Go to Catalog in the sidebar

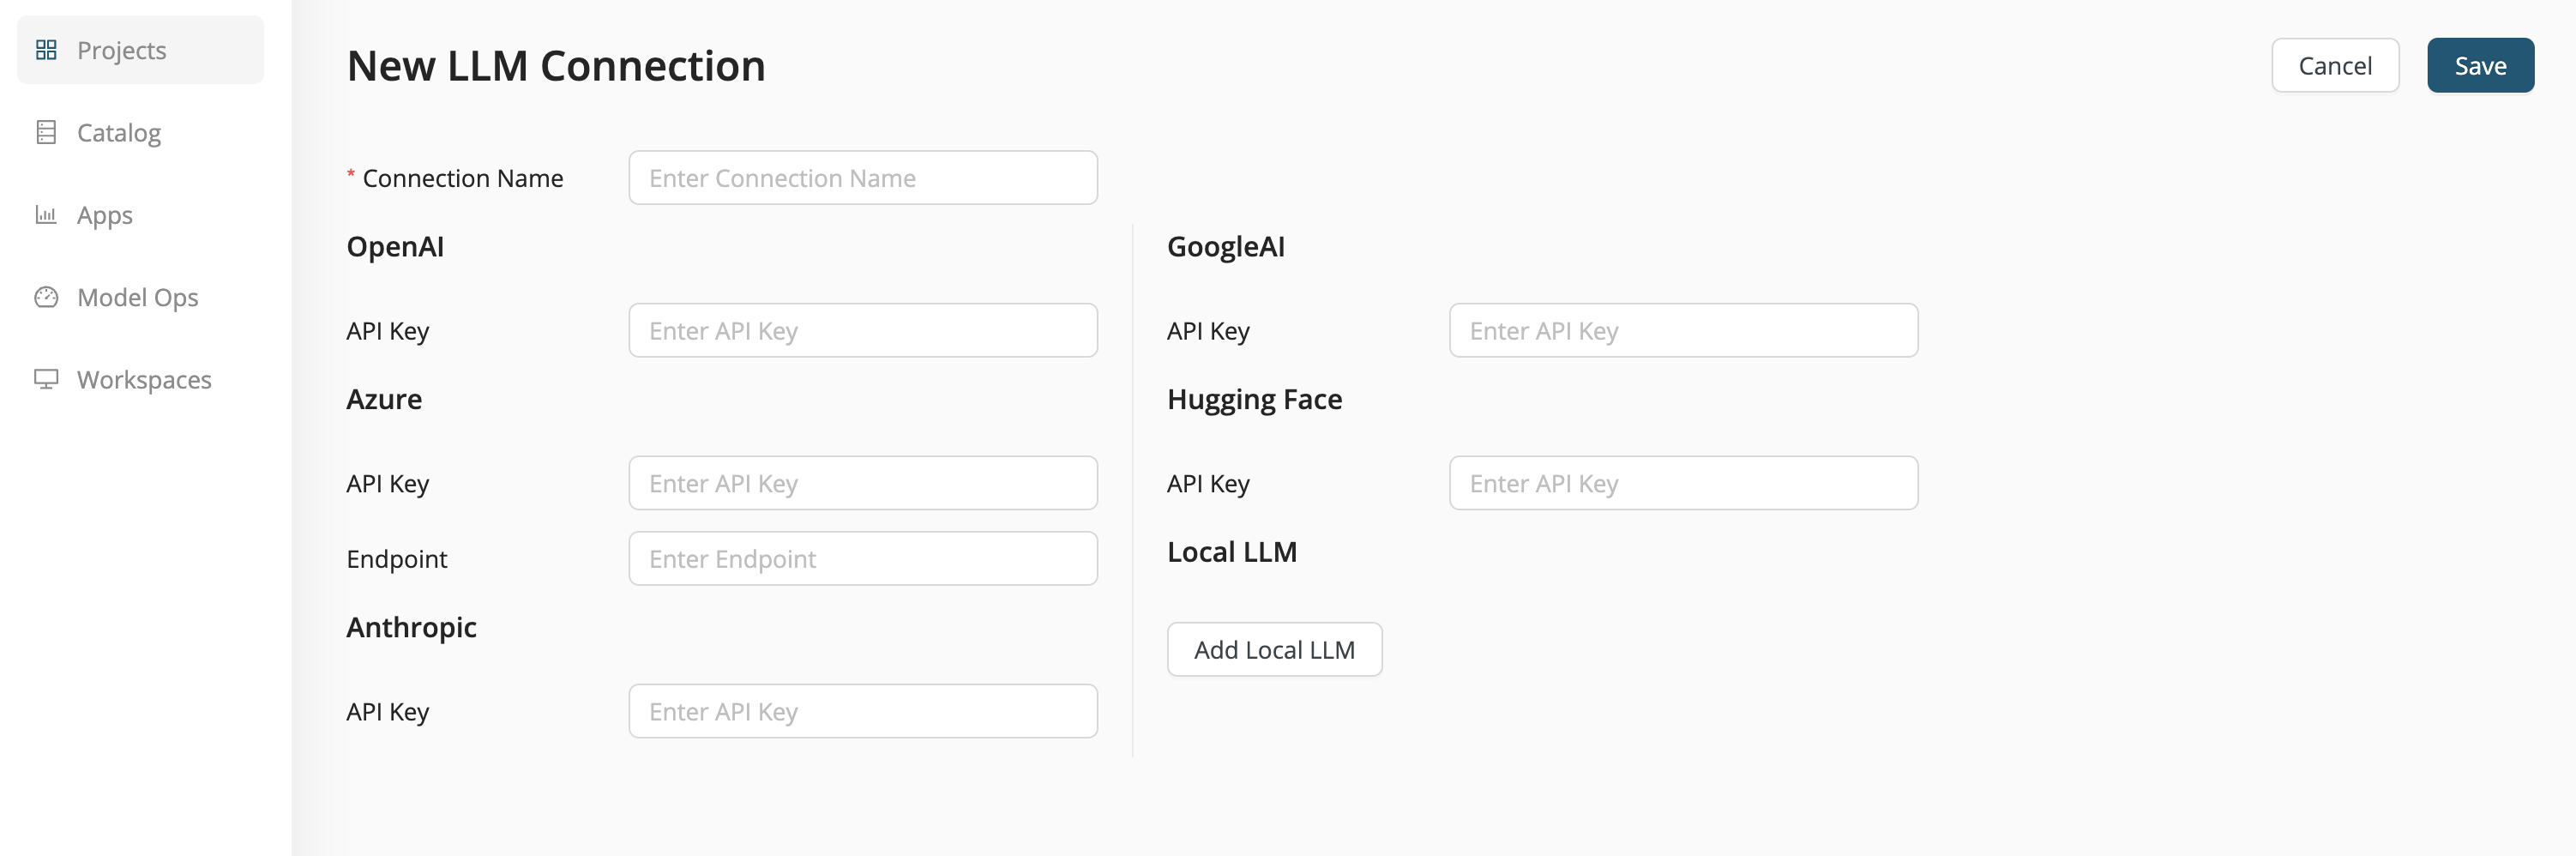(x=140, y=132)
